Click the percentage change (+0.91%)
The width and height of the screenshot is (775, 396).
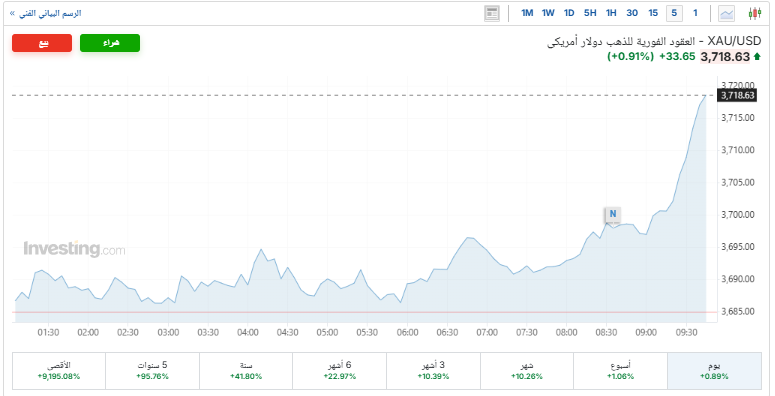(x=631, y=57)
